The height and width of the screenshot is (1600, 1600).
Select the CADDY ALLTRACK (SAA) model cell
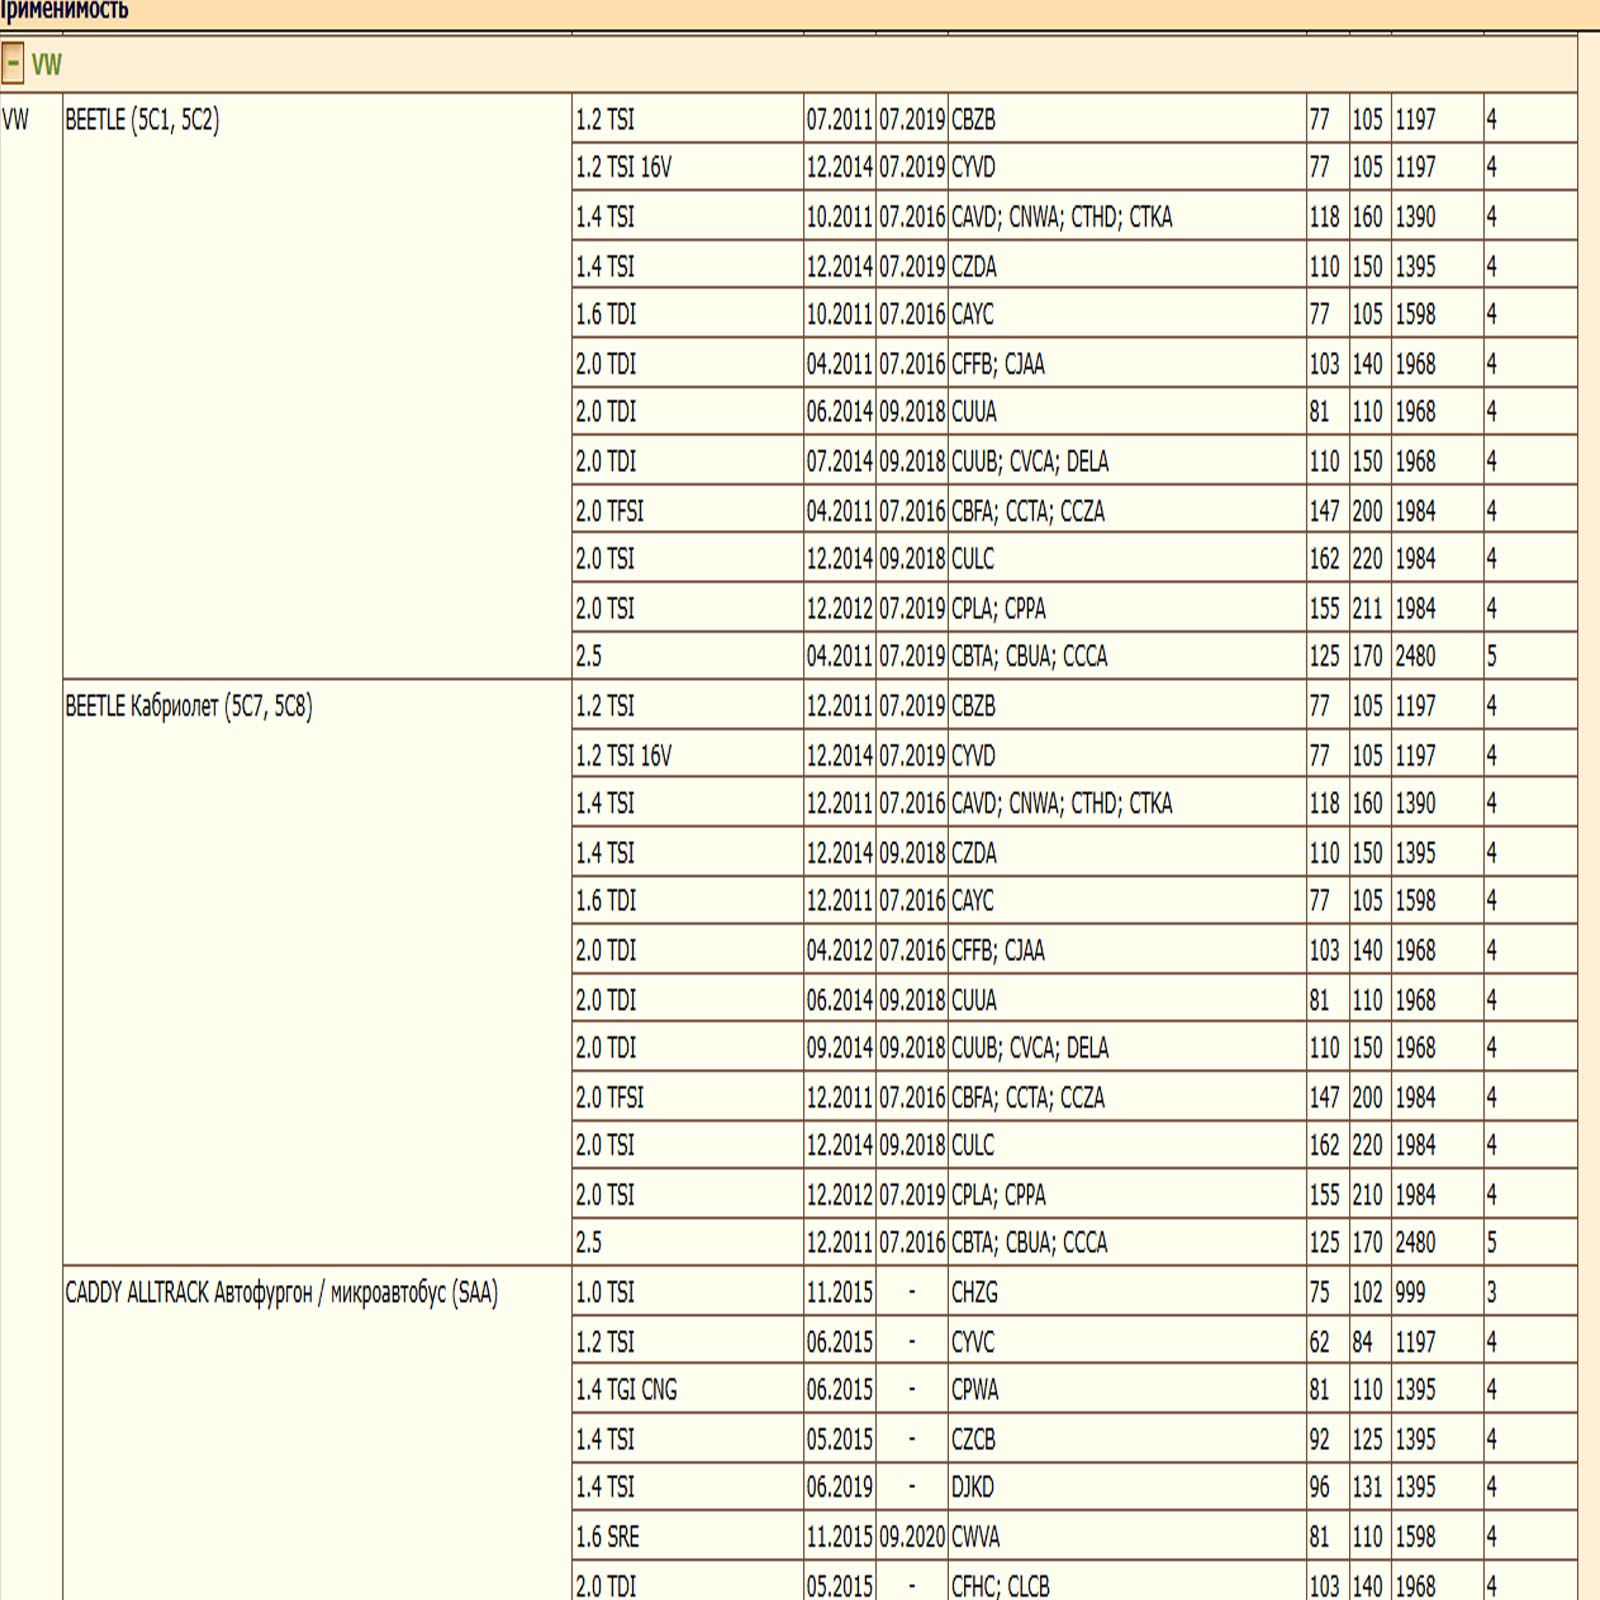point(281,1293)
